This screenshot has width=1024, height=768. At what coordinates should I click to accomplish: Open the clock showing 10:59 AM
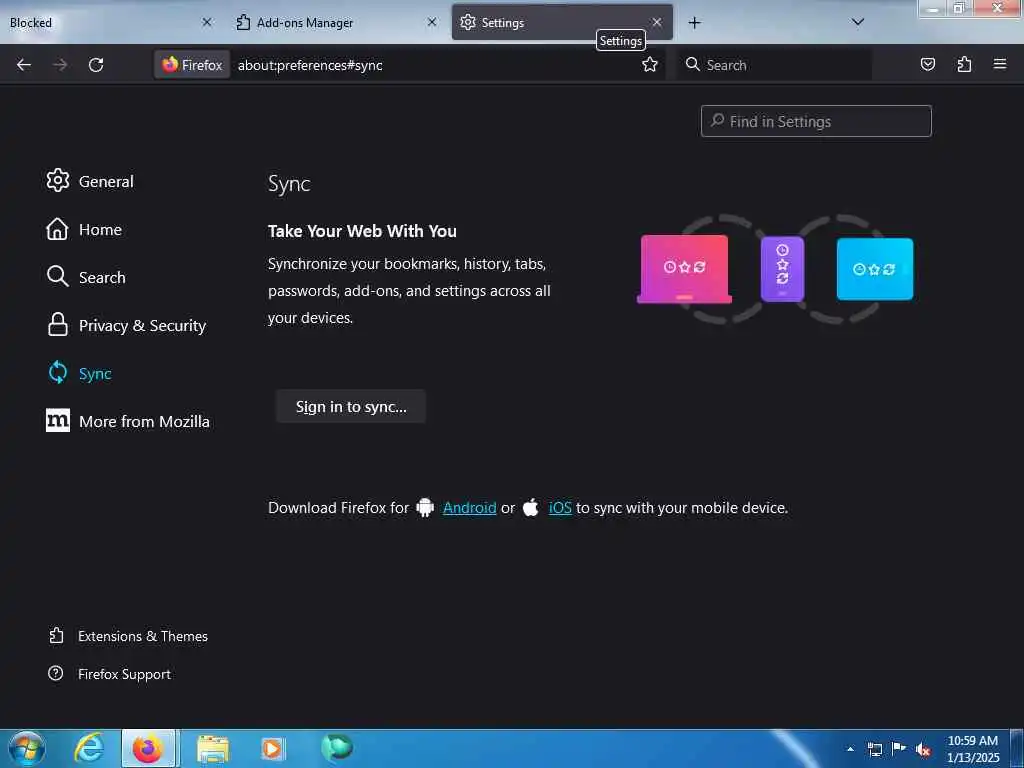coord(973,749)
